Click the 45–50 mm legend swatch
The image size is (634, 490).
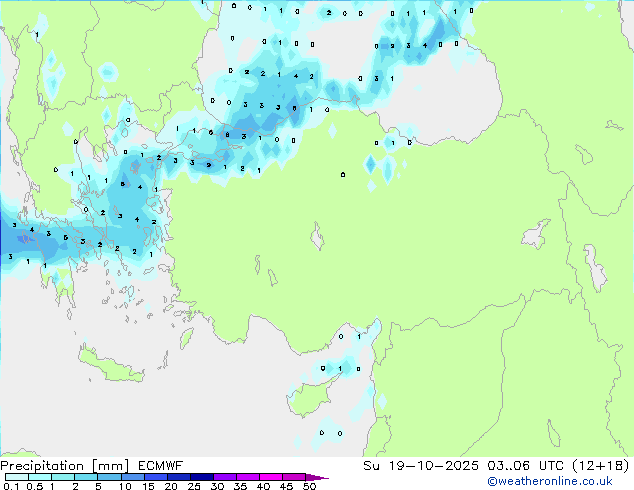coord(294,477)
